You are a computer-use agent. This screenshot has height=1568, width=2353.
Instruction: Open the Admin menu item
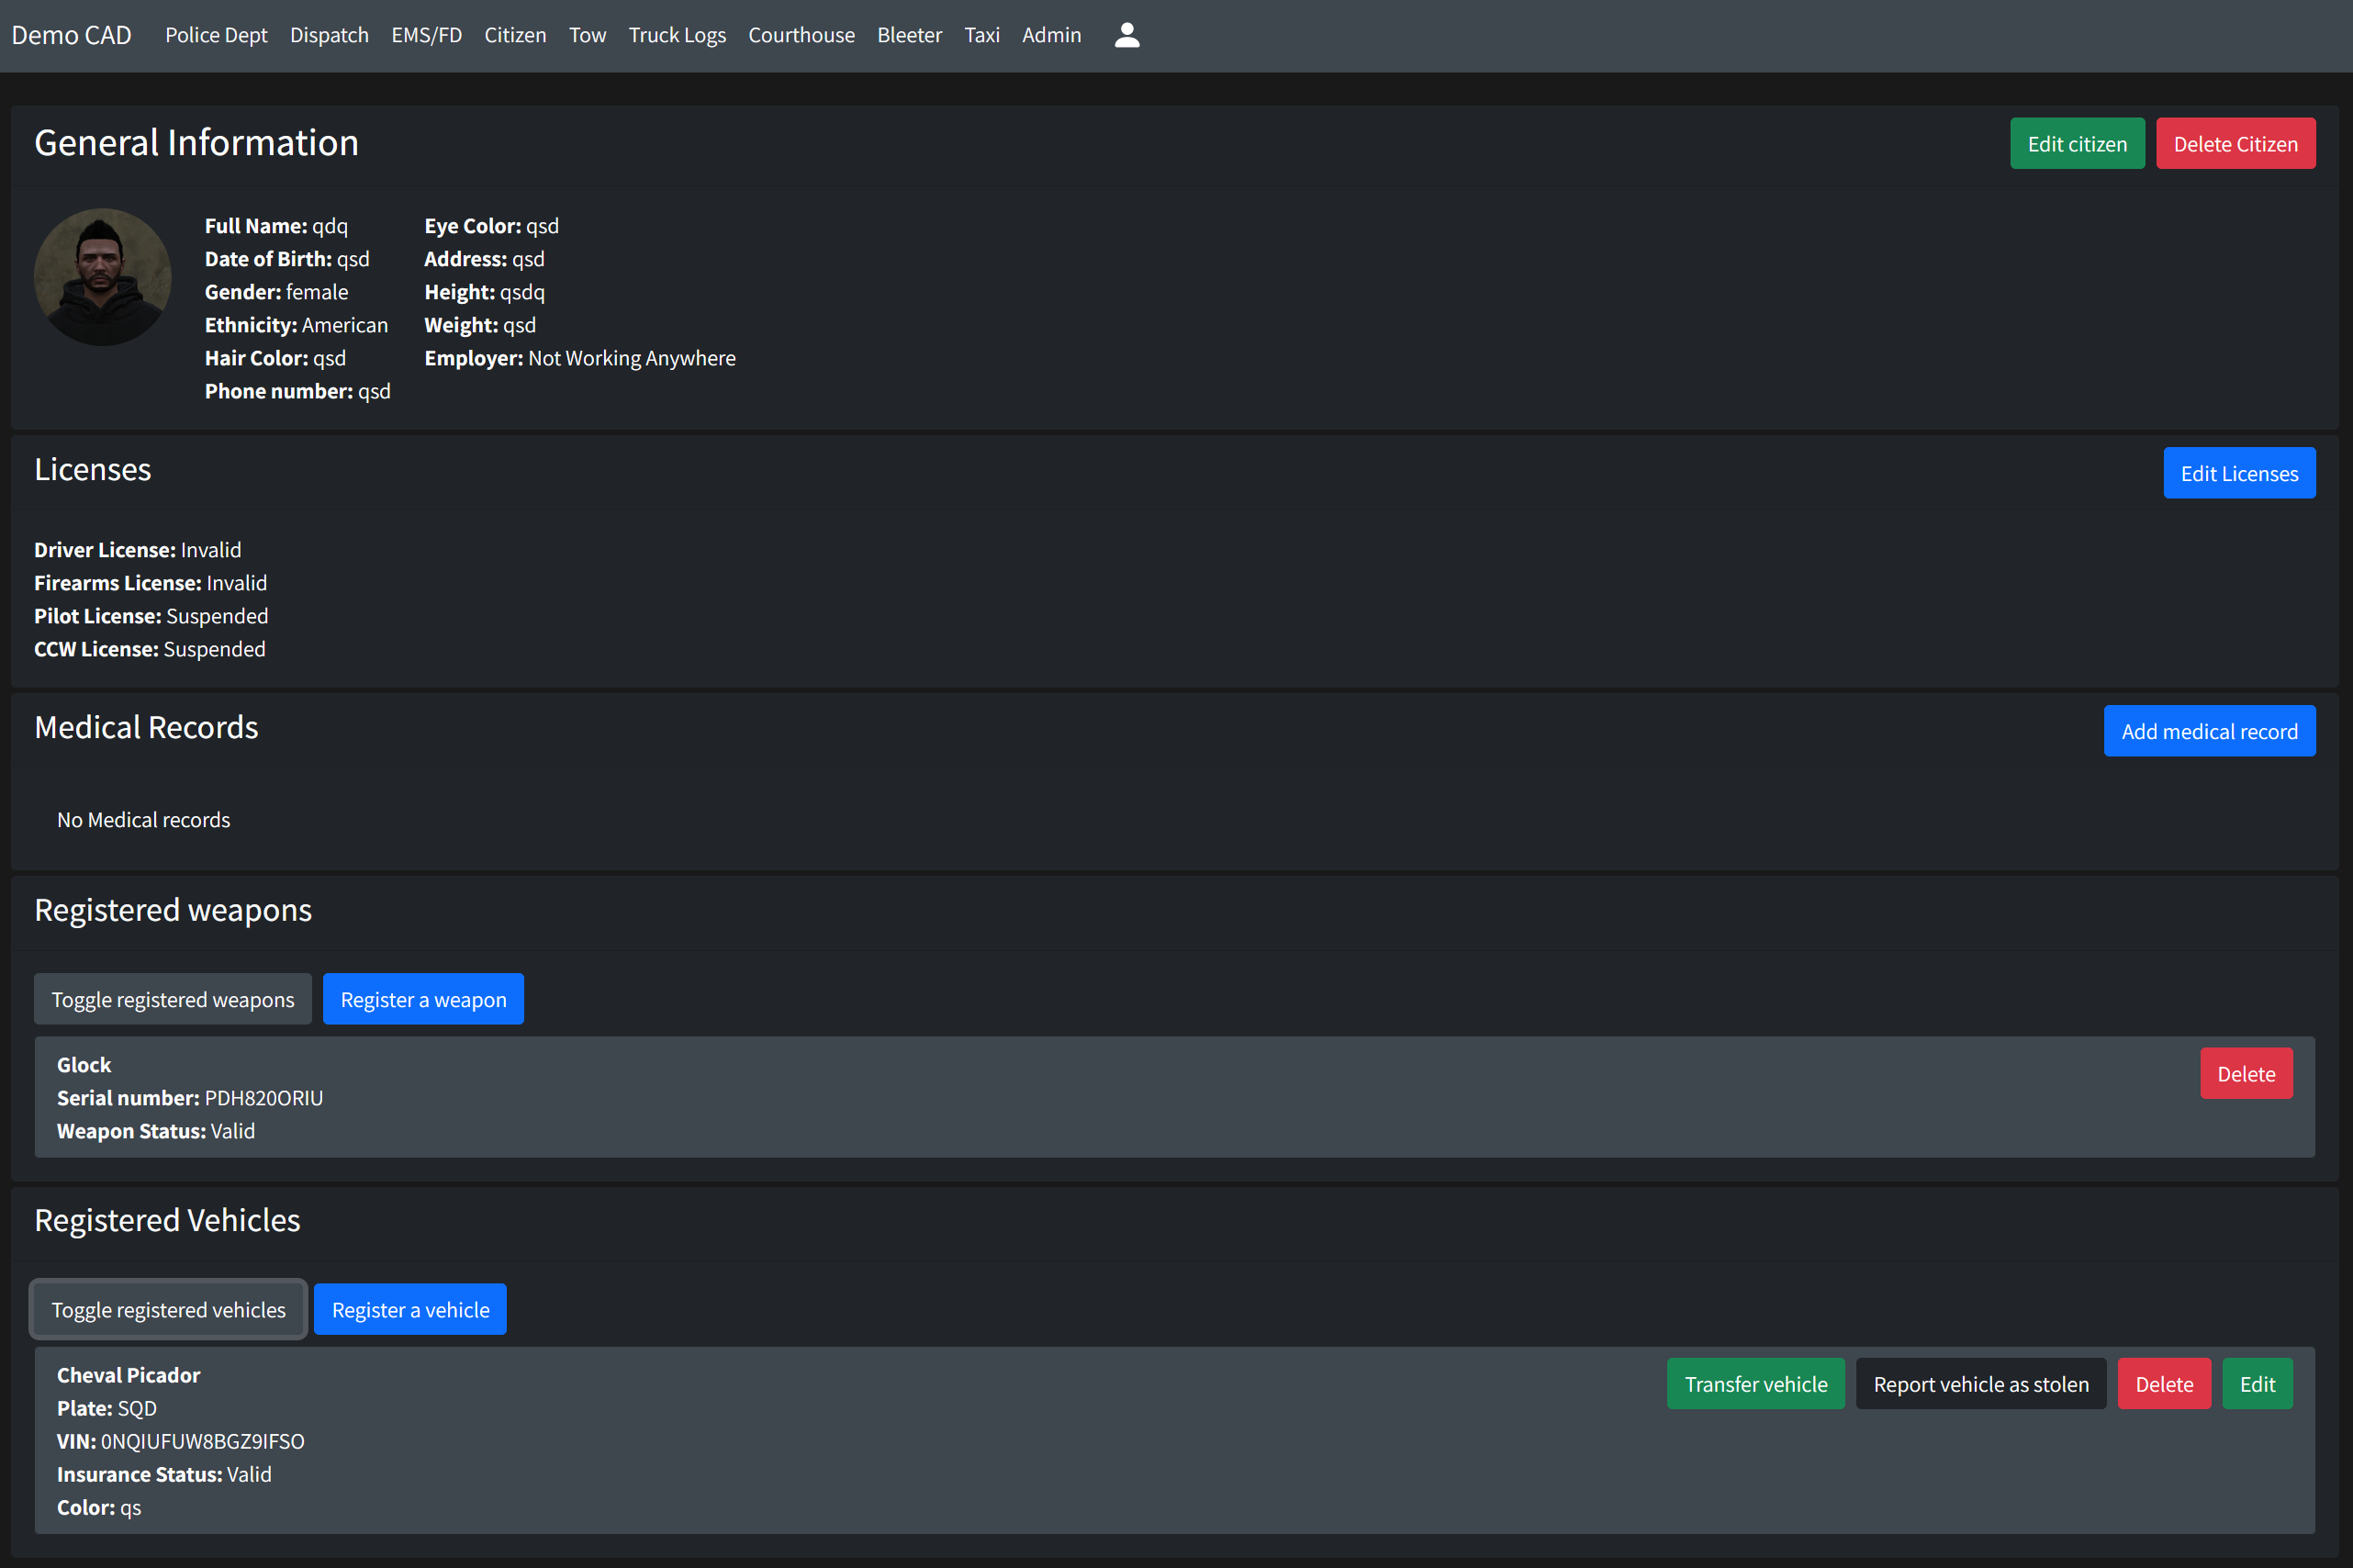[x=1051, y=35]
